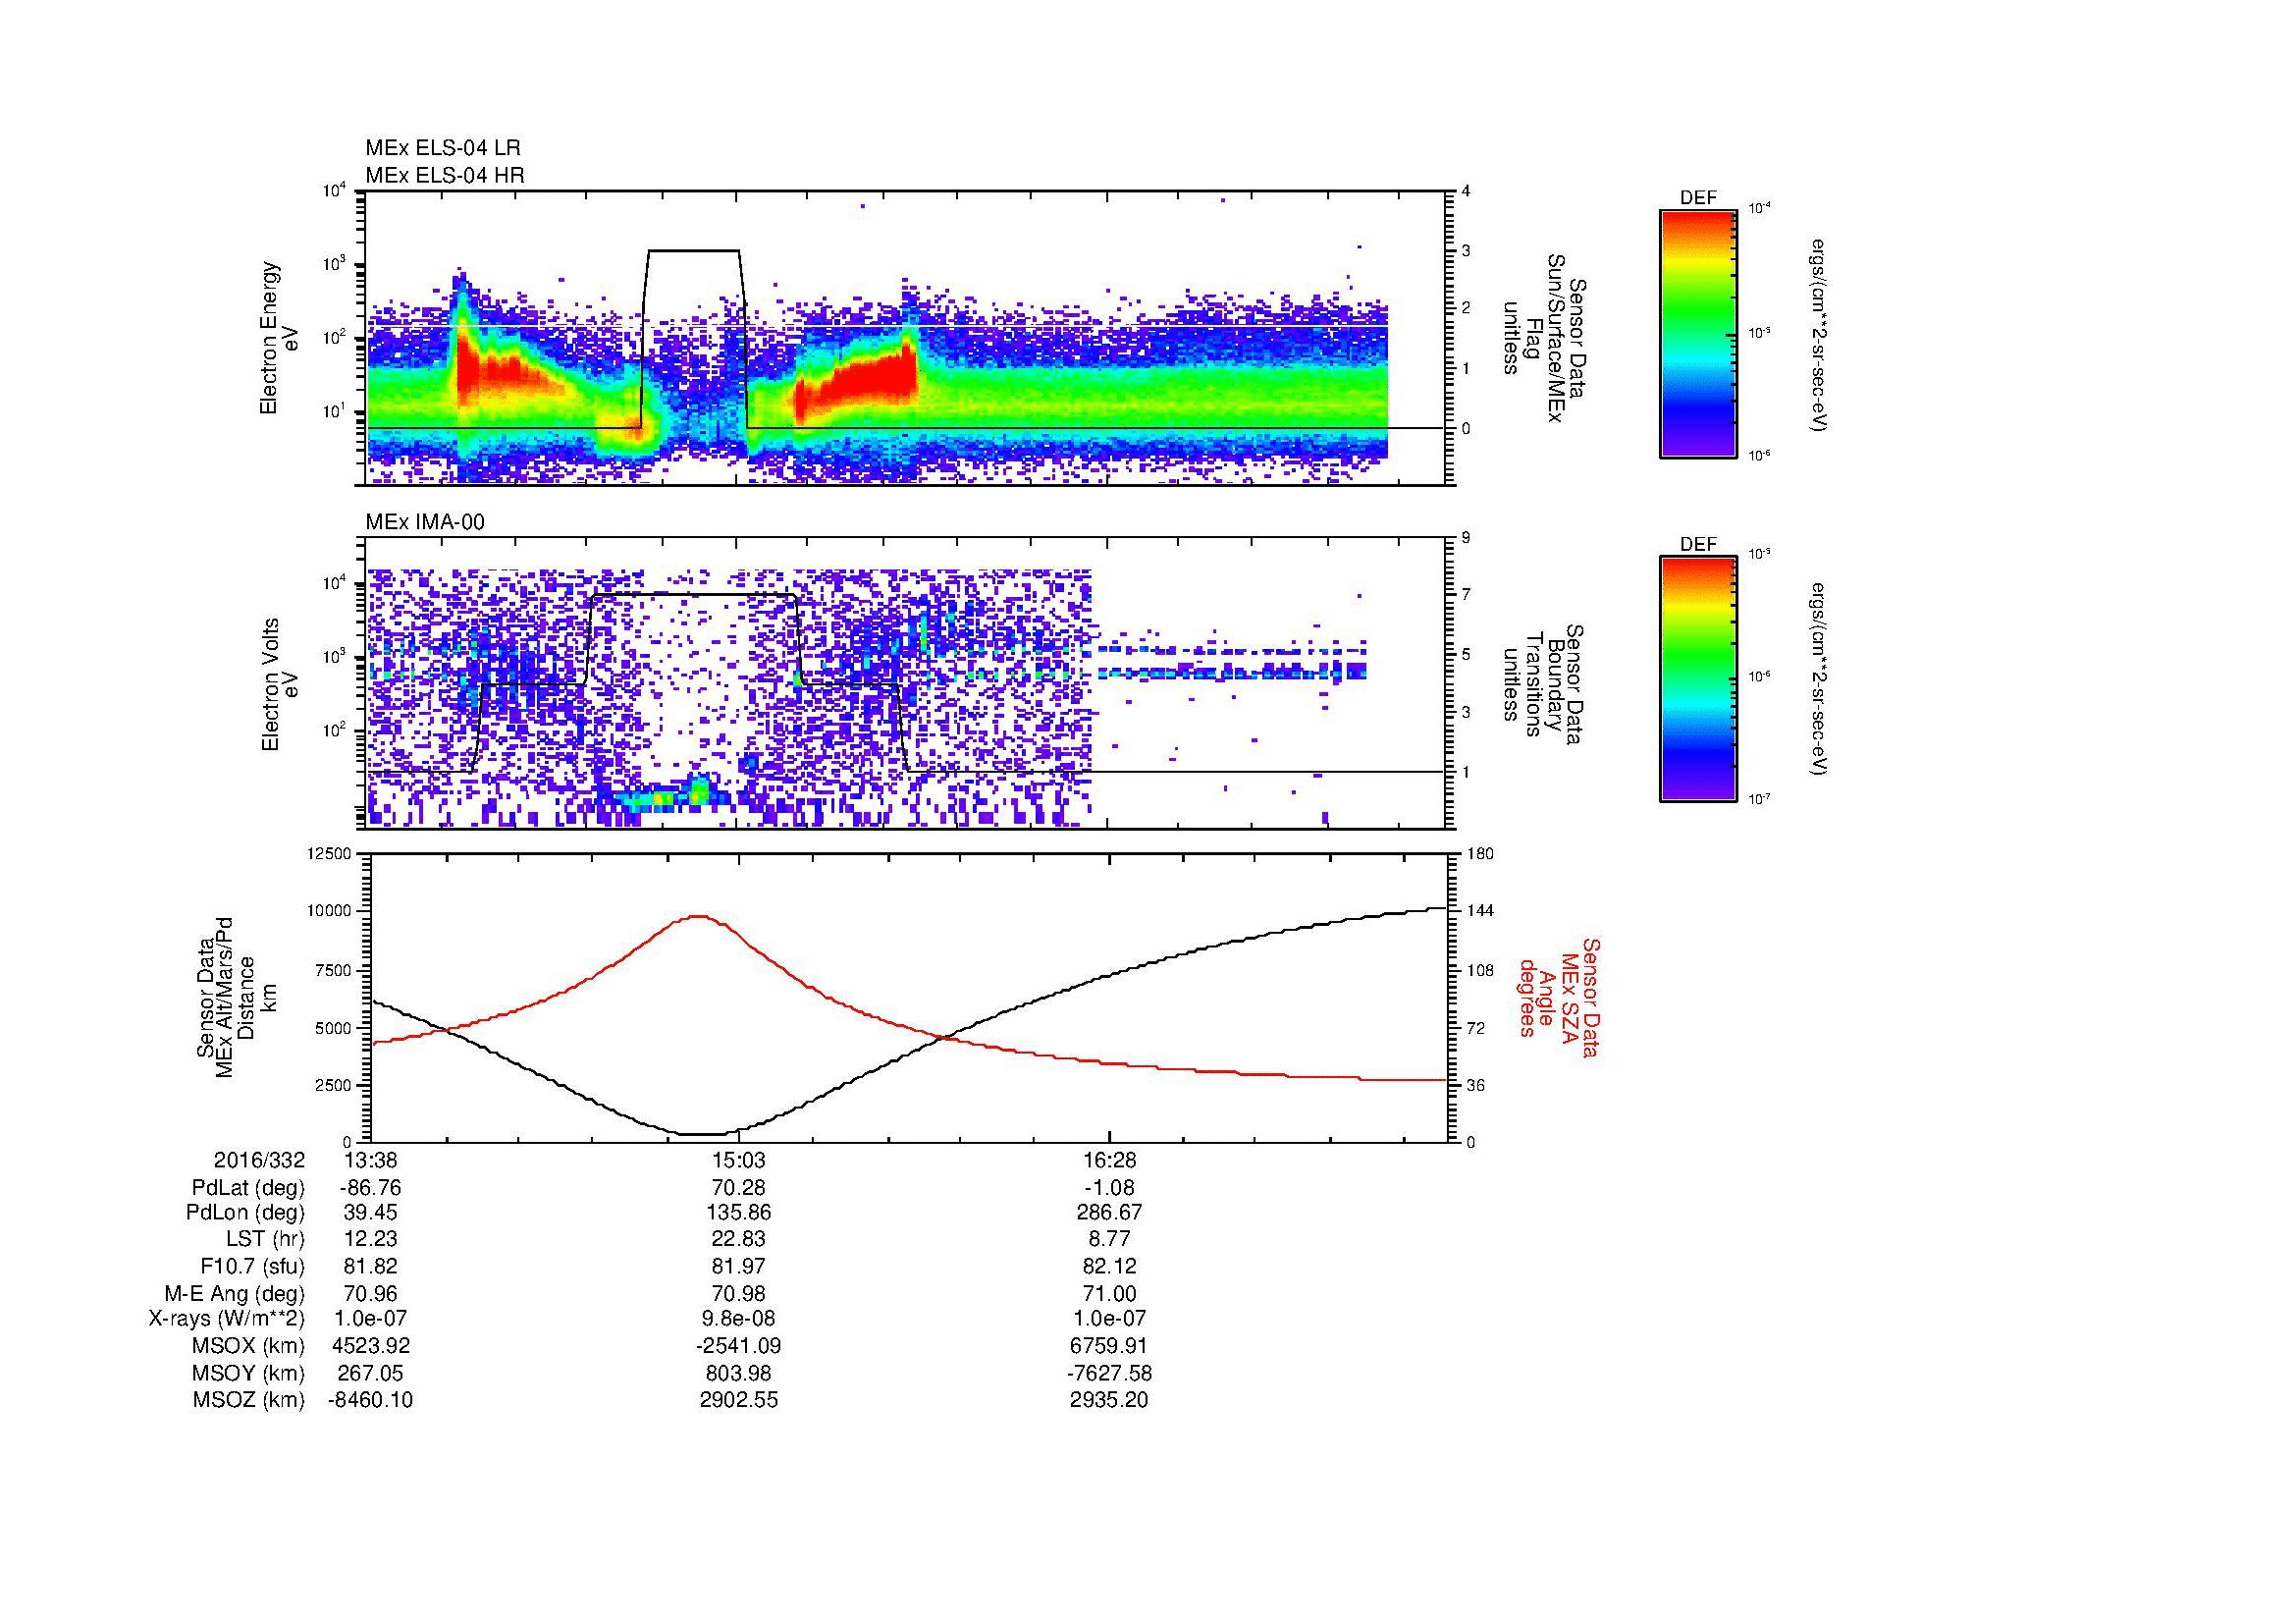Click the M-E Ang value '70.96'
The image size is (2296, 1623).
pos(370,1294)
